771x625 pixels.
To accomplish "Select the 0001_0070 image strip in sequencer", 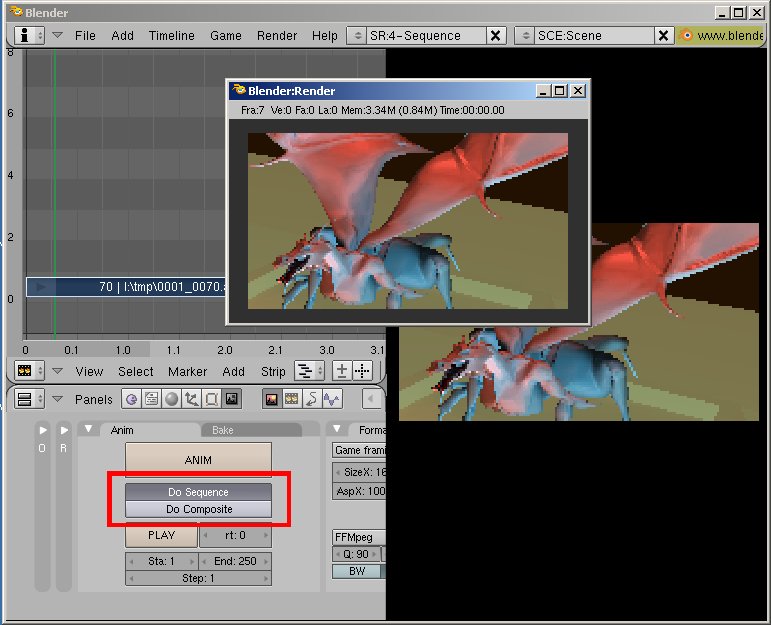I will pyautogui.click(x=126, y=287).
